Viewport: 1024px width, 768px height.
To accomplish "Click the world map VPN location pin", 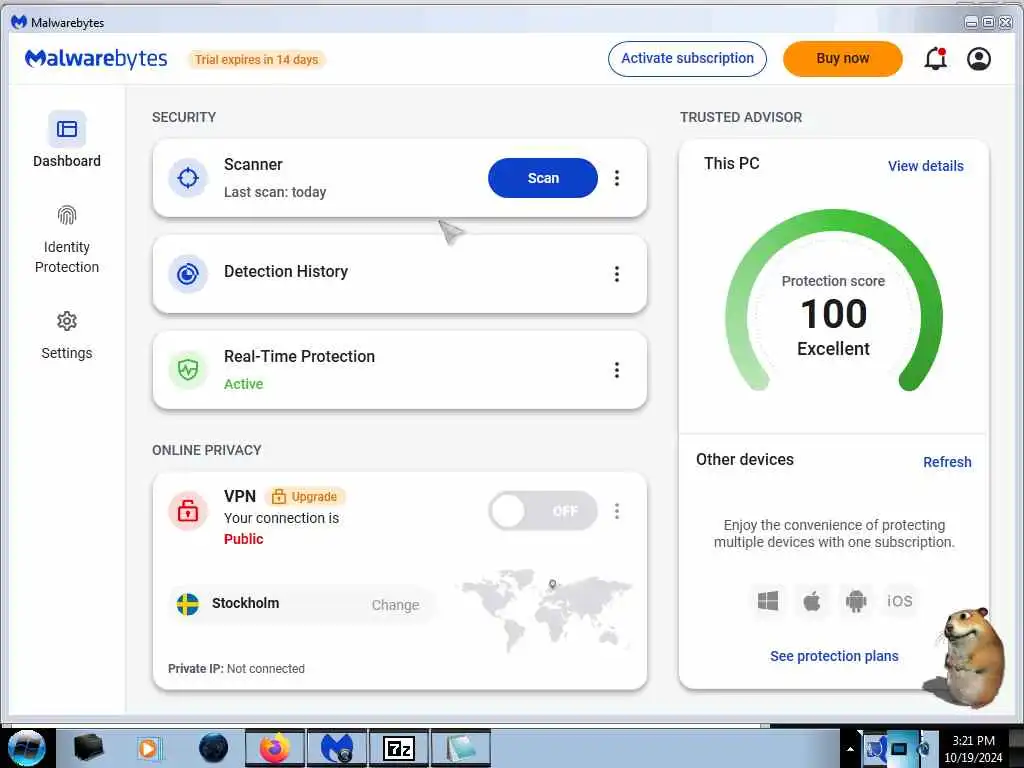I will (552, 584).
